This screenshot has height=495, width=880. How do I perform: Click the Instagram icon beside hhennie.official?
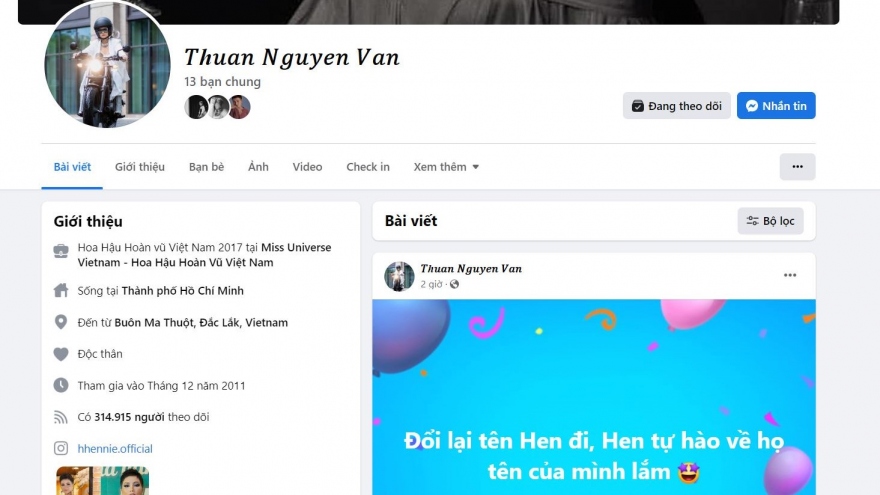pyautogui.click(x=61, y=449)
